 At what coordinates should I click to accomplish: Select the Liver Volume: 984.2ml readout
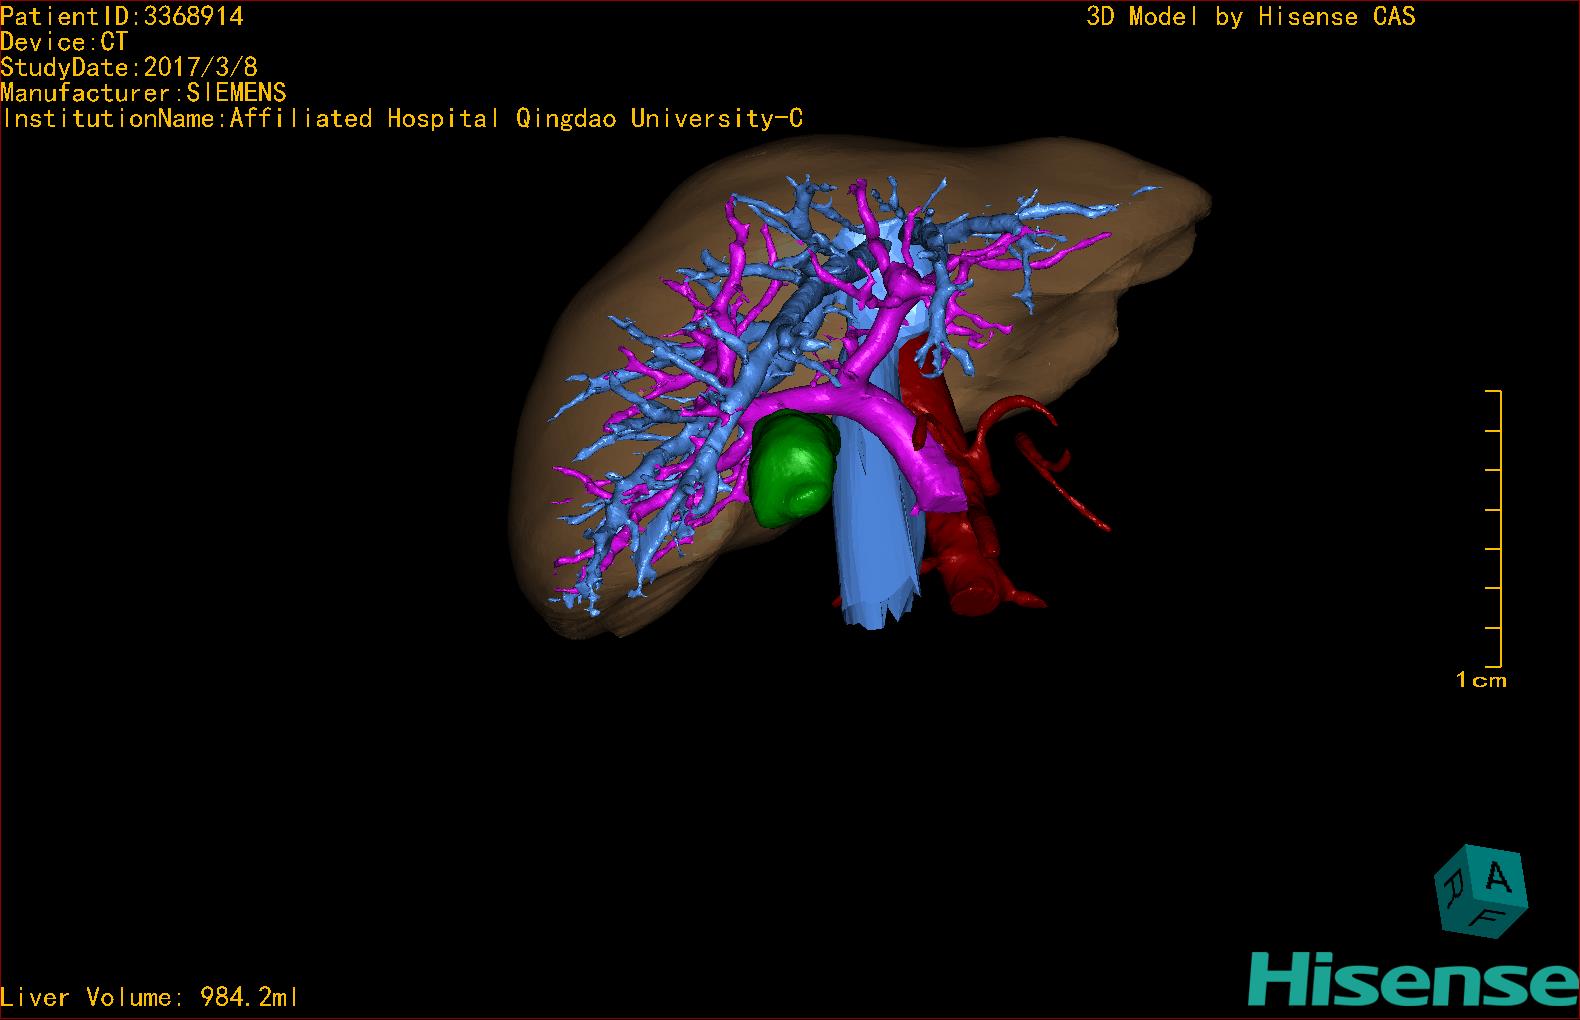(150, 997)
